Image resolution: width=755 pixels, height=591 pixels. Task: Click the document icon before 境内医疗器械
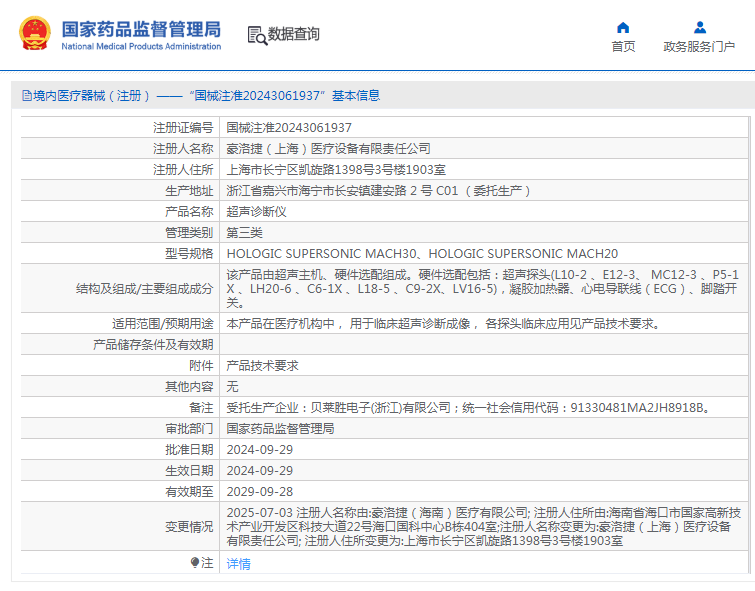pos(26,95)
